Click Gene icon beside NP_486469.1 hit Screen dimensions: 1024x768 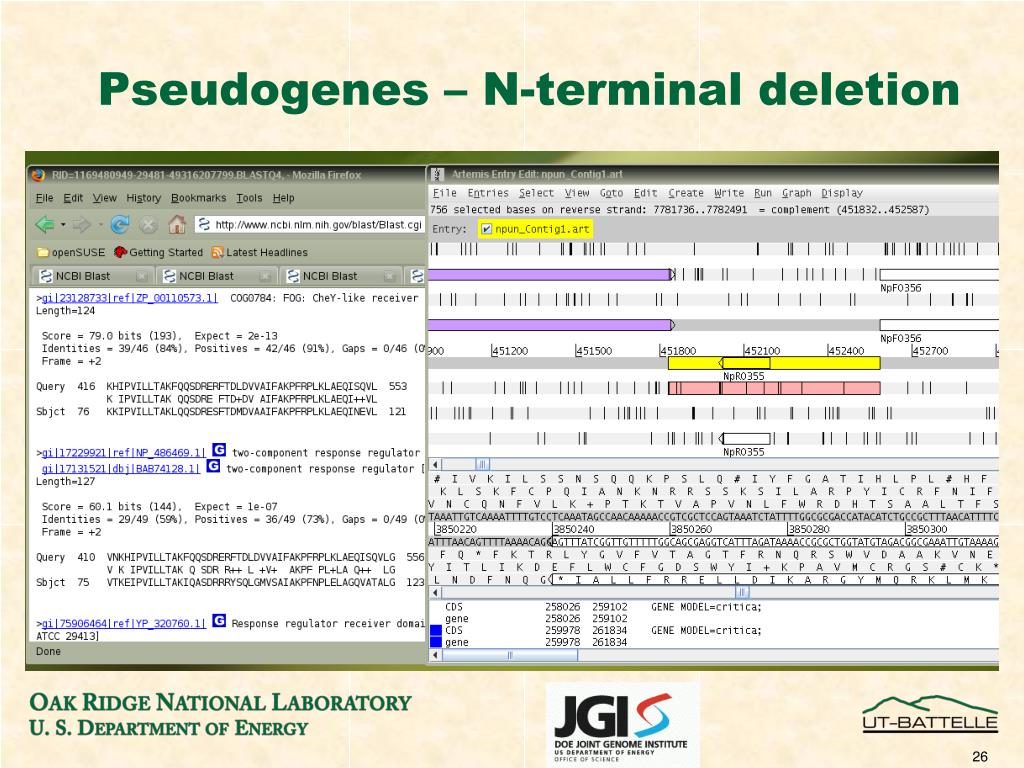219,450
